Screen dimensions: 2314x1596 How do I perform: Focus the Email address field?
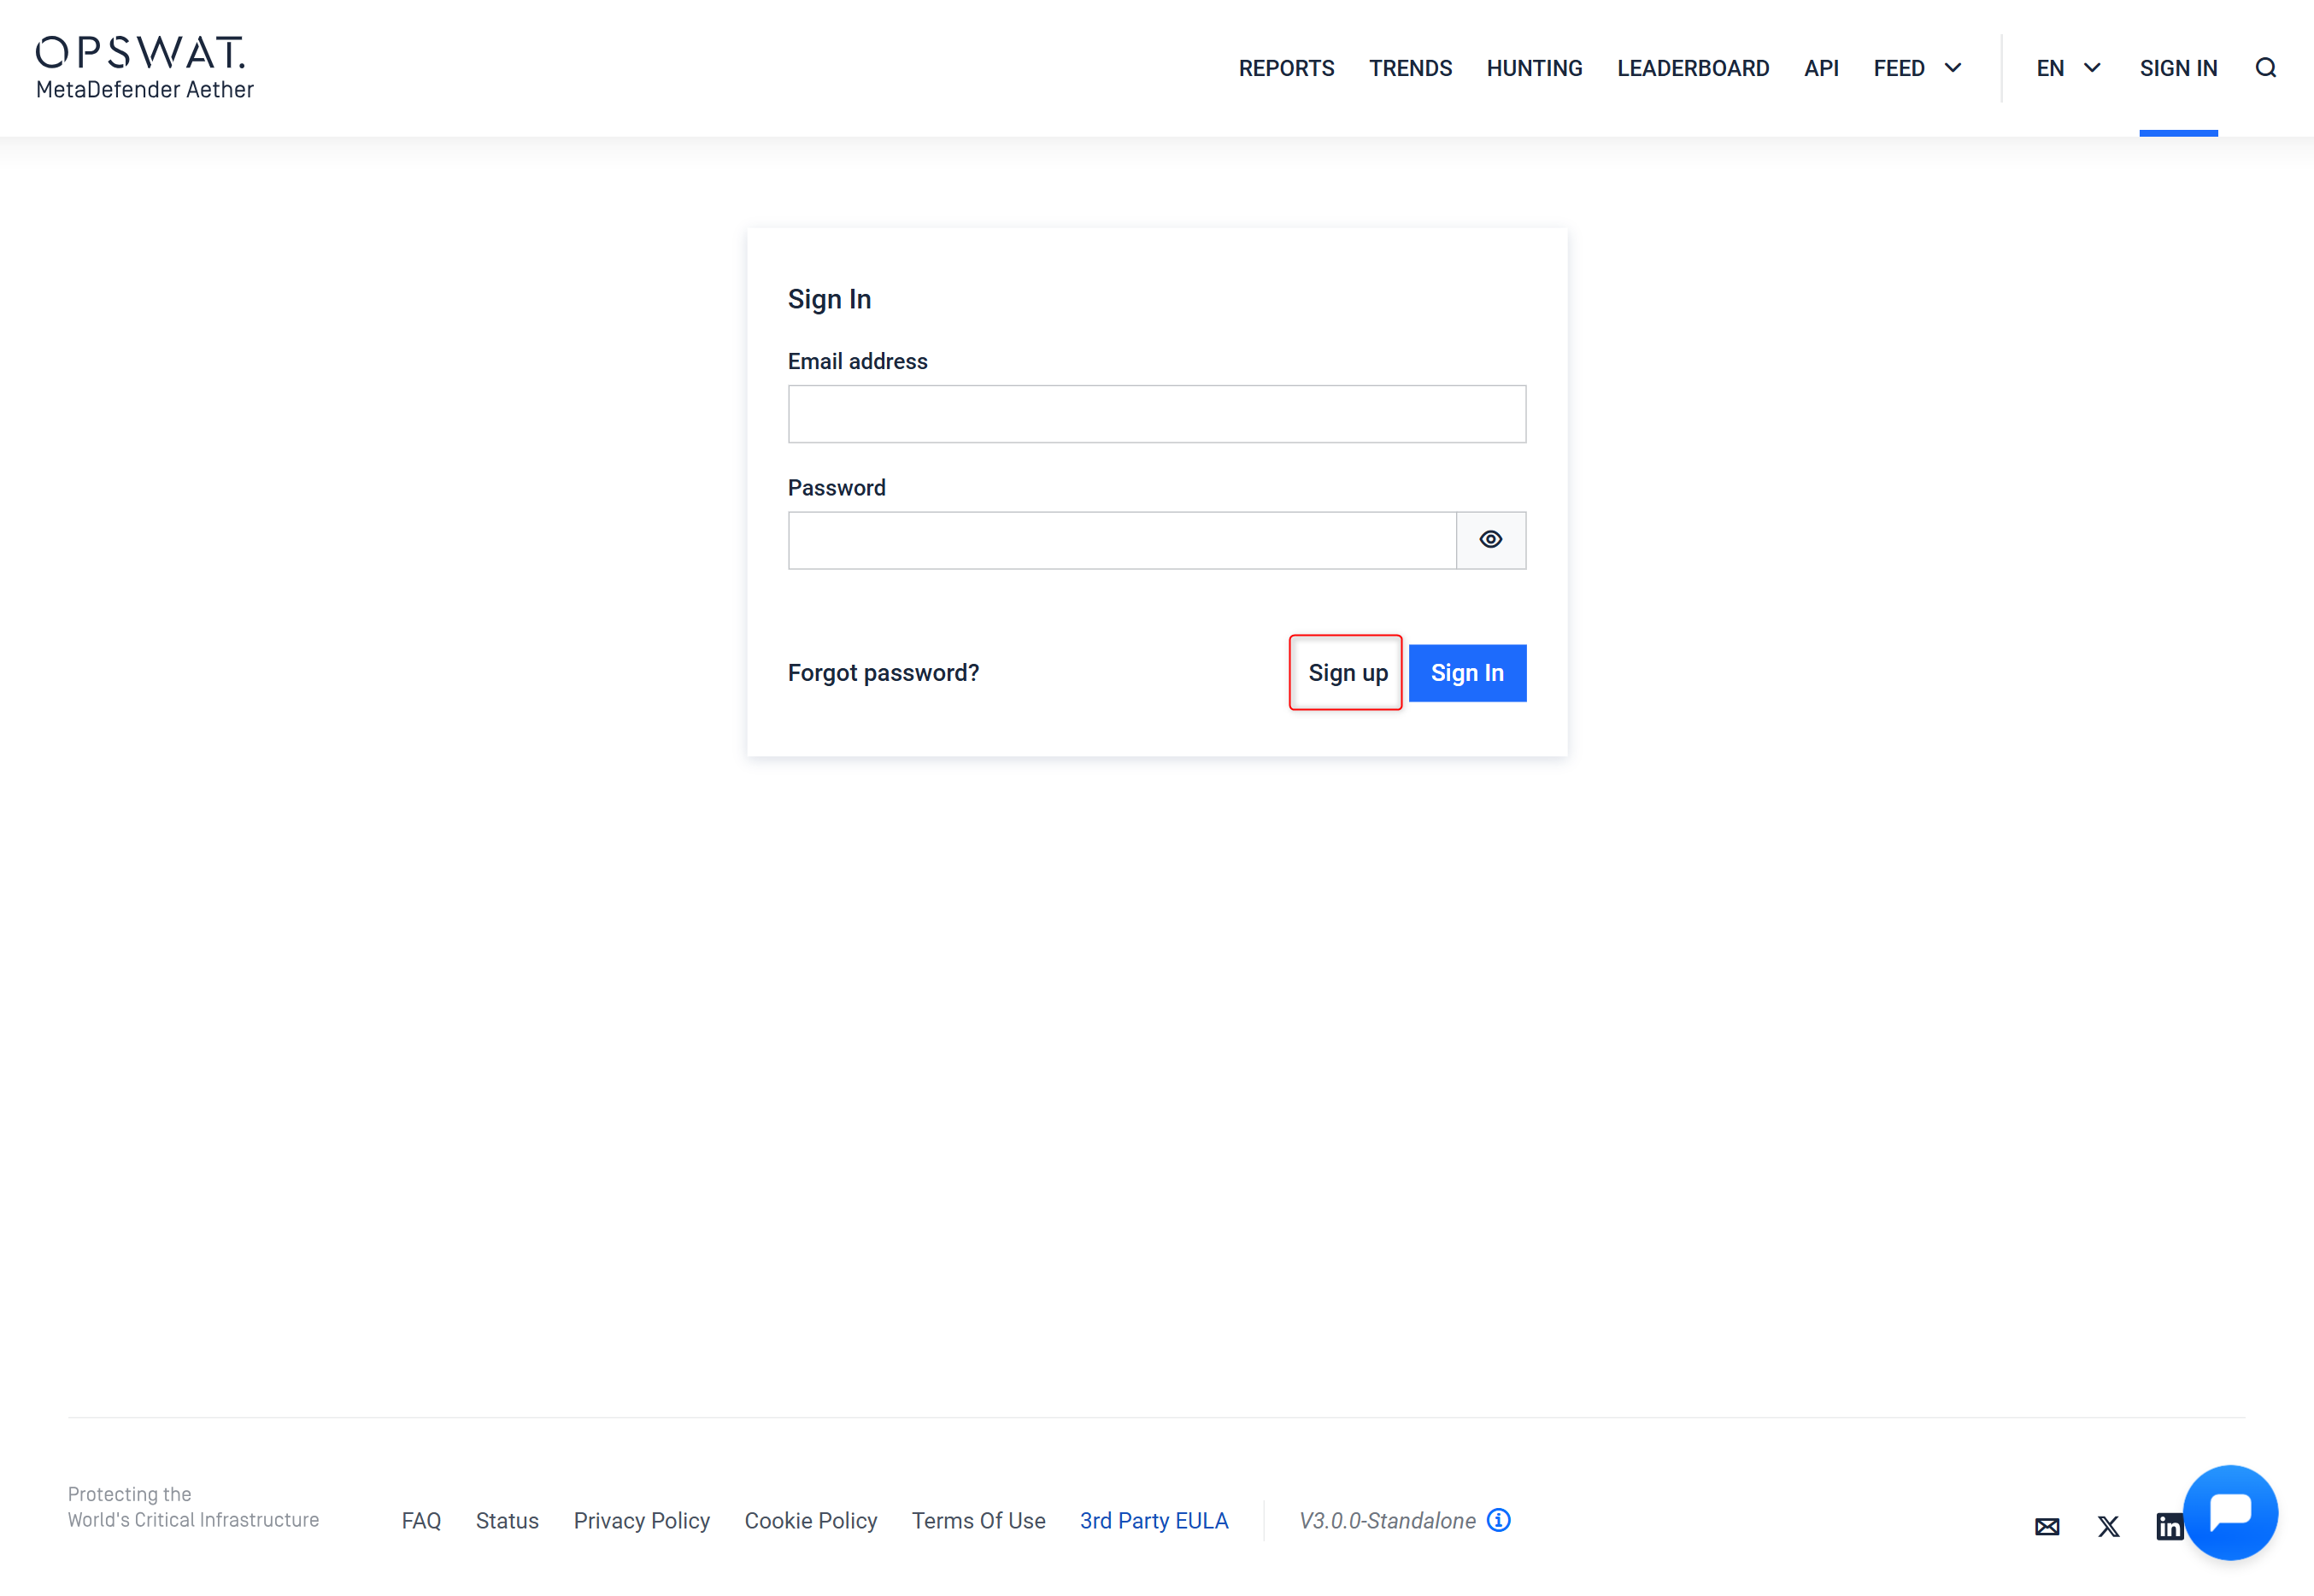point(1156,414)
